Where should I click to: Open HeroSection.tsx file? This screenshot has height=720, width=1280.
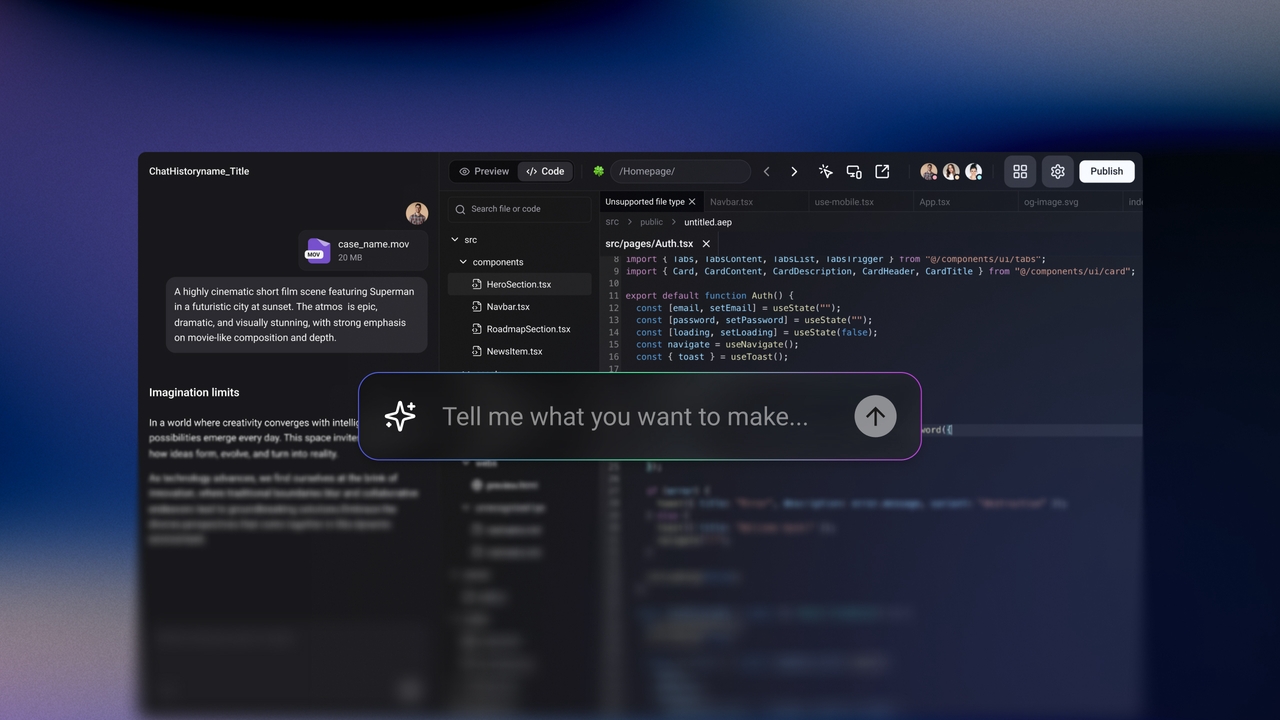pyautogui.click(x=519, y=284)
